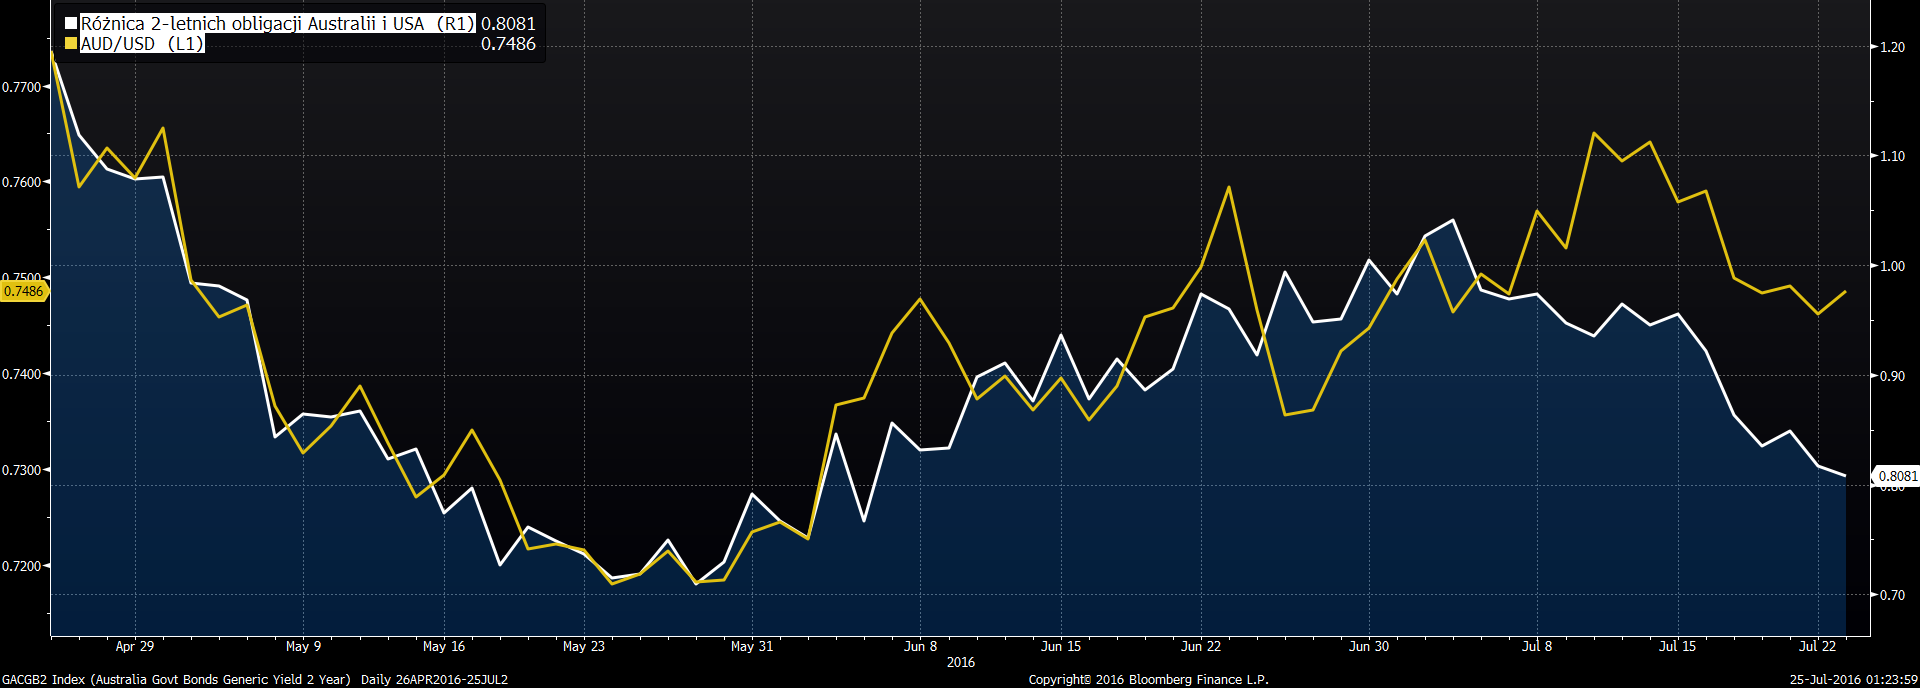Click the May 23 date label
This screenshot has height=688, width=1920.
[x=584, y=646]
